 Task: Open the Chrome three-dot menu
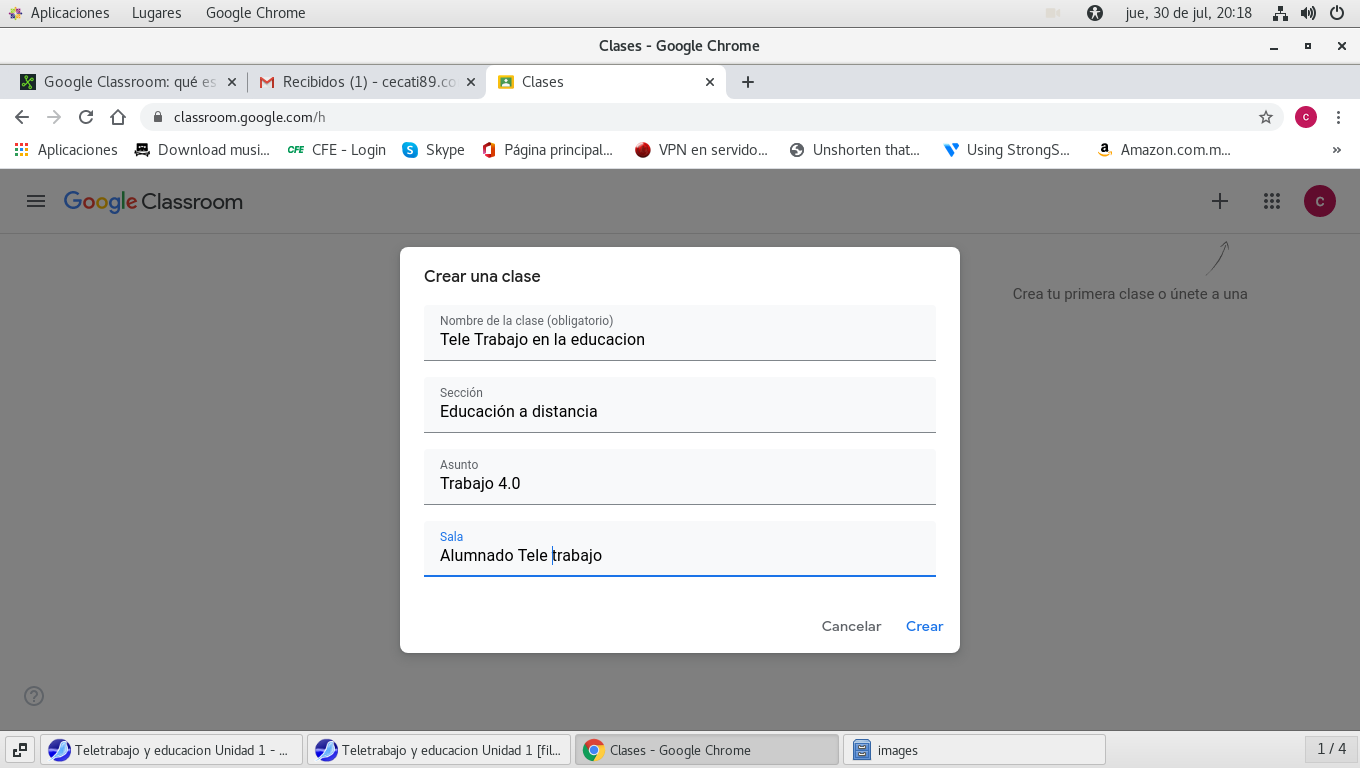coord(1338,117)
